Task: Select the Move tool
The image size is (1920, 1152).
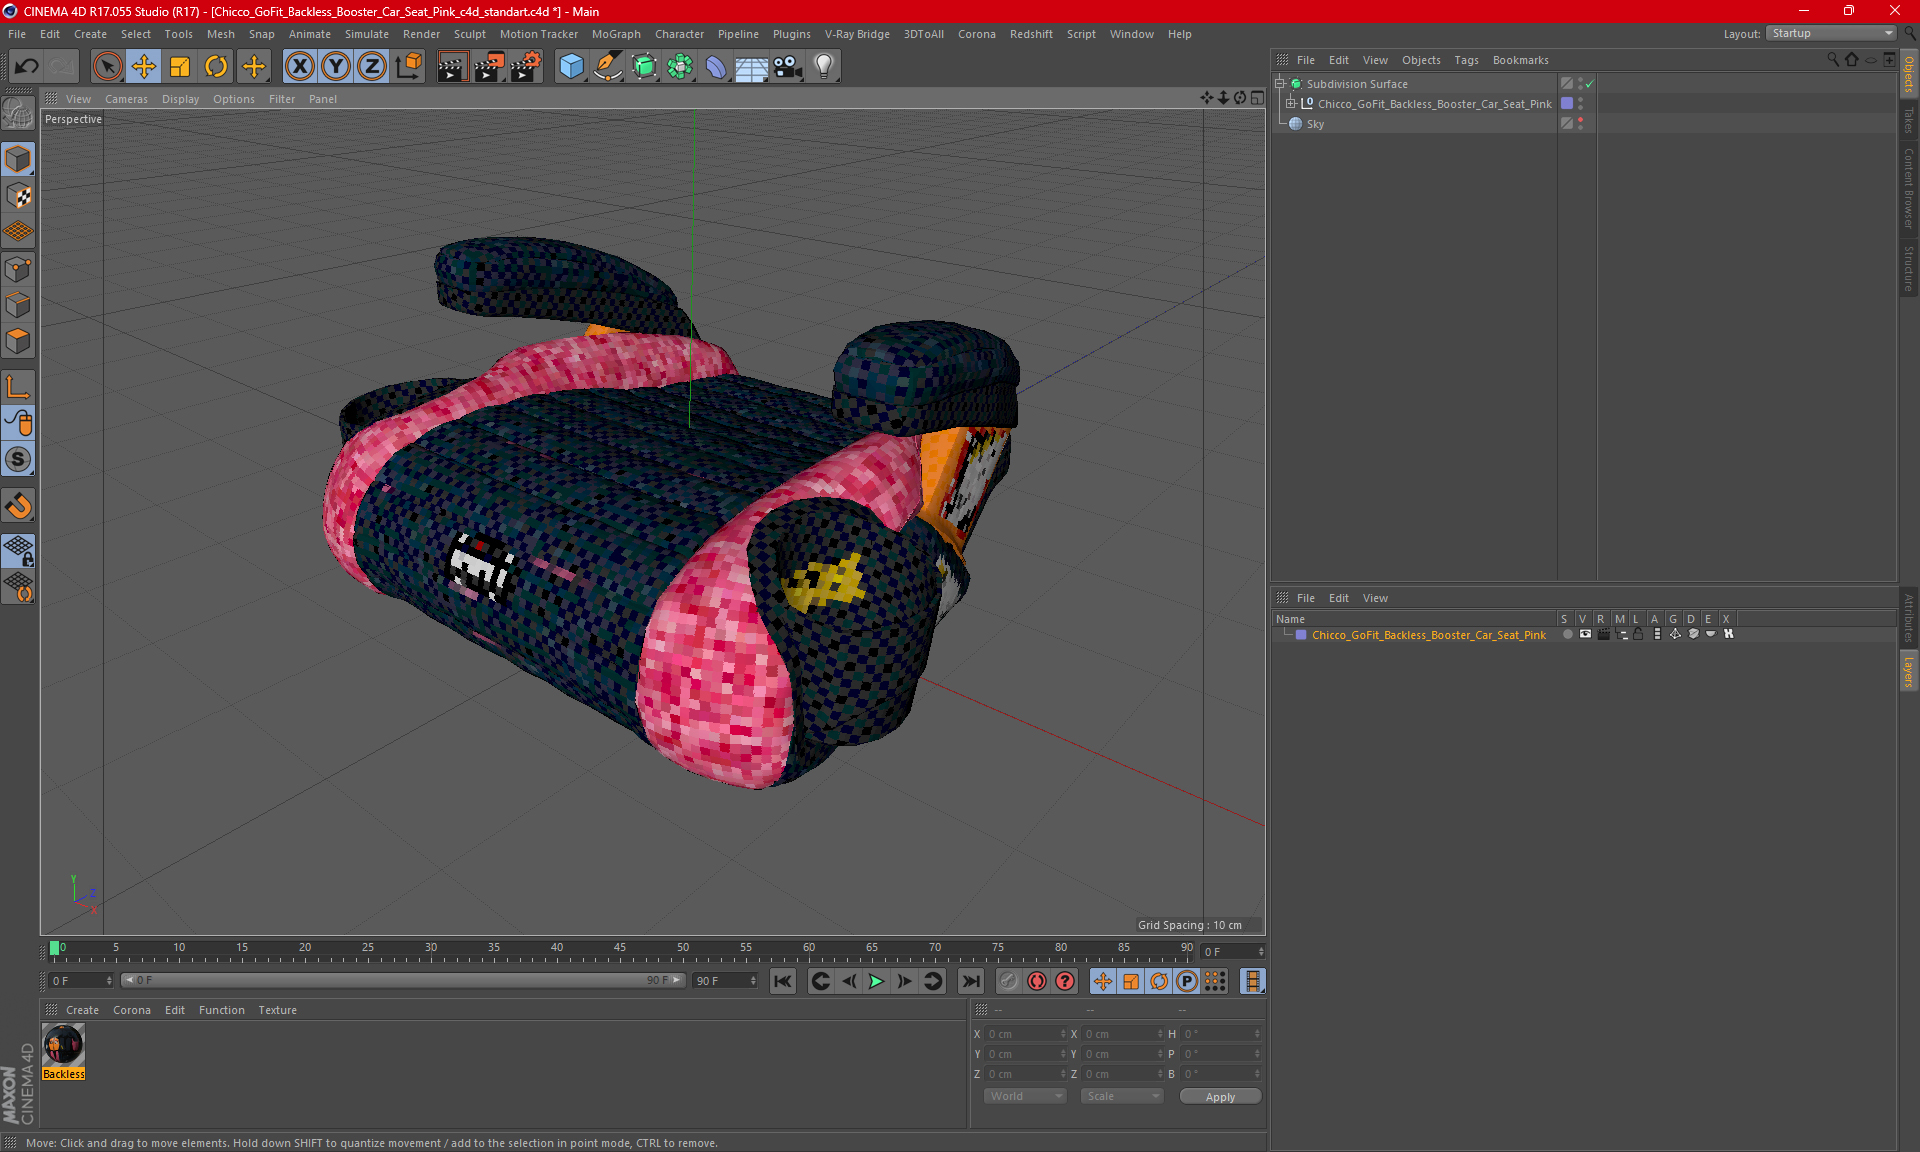Action: (144, 67)
